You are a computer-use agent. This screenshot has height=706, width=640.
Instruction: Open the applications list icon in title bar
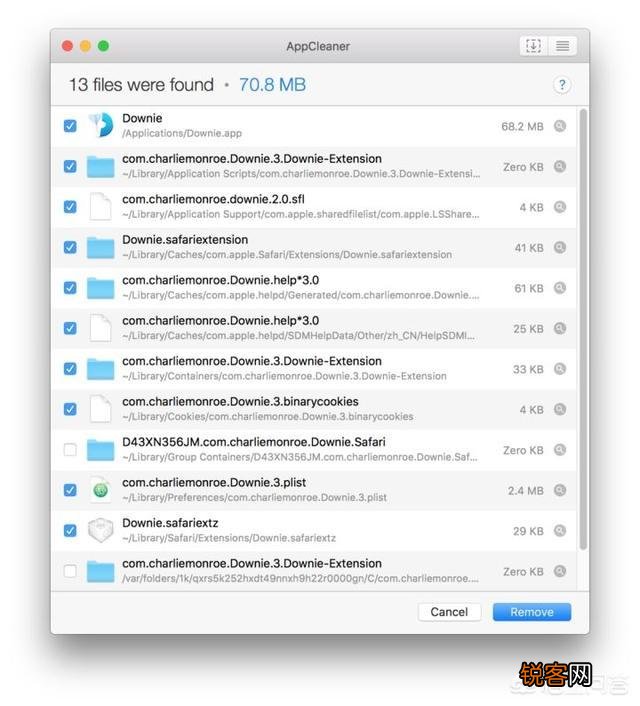(x=562, y=45)
